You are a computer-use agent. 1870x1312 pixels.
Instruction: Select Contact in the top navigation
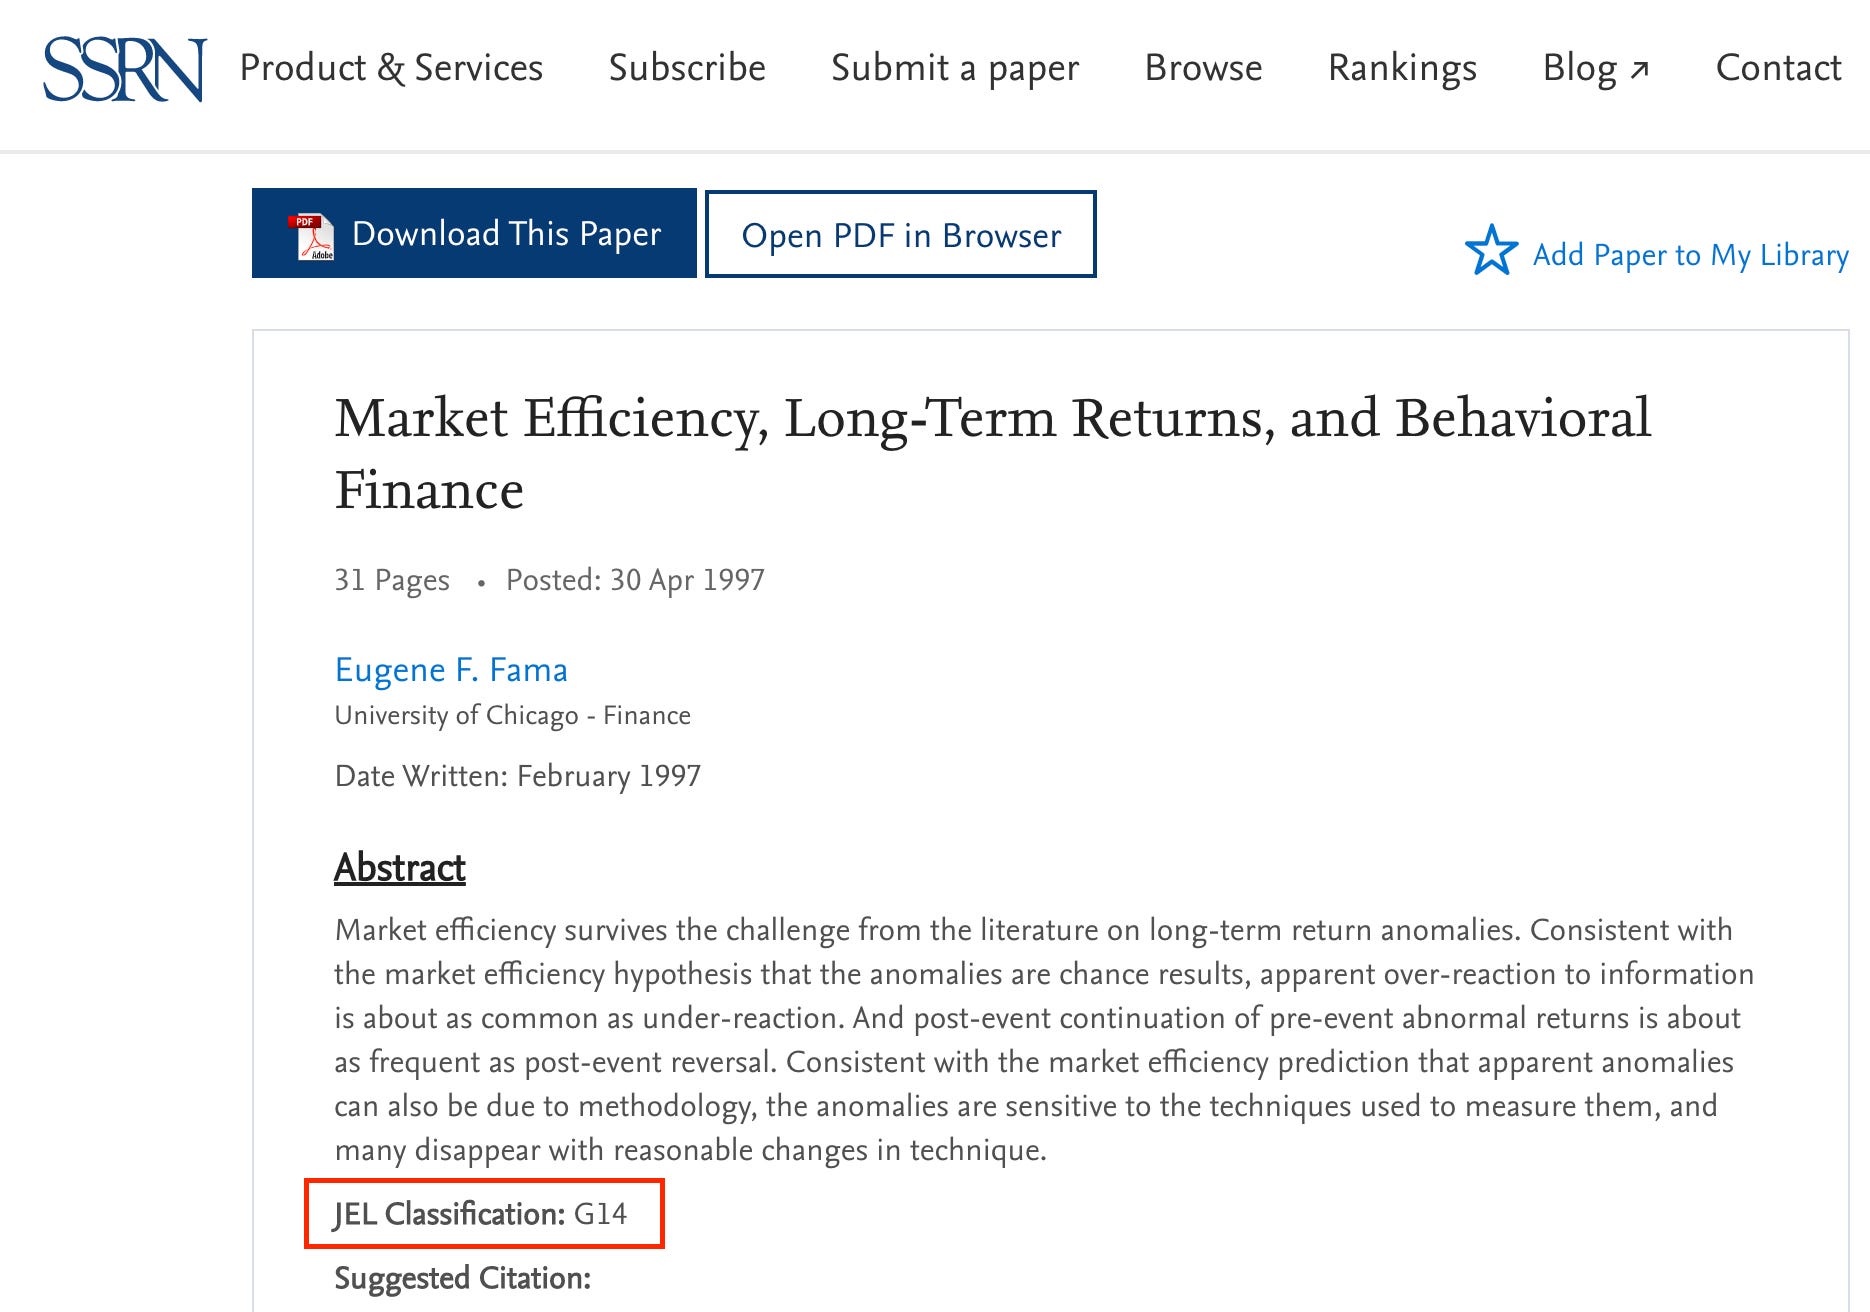(1778, 68)
